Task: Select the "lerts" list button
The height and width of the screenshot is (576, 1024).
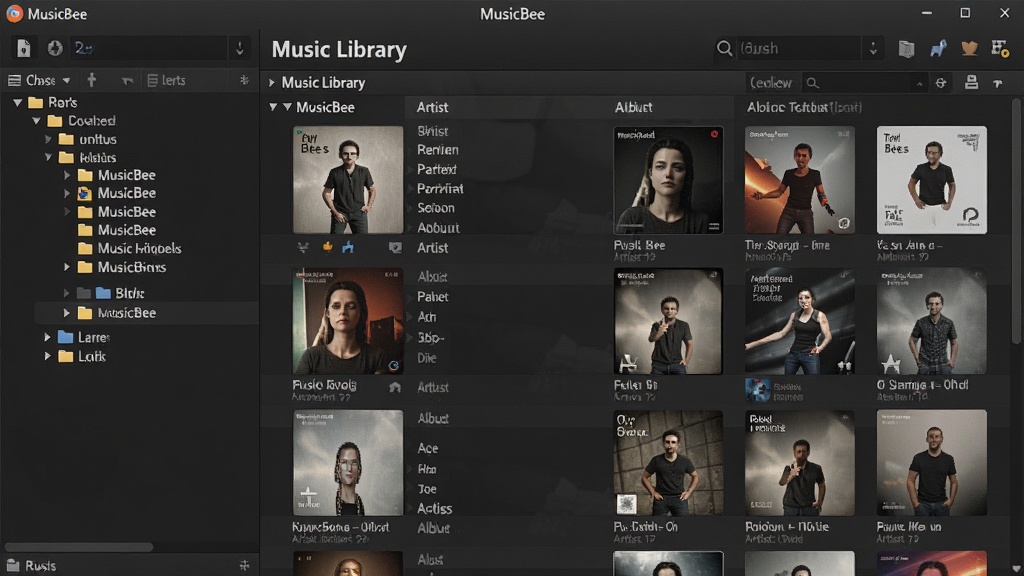Action: pyautogui.click(x=167, y=80)
